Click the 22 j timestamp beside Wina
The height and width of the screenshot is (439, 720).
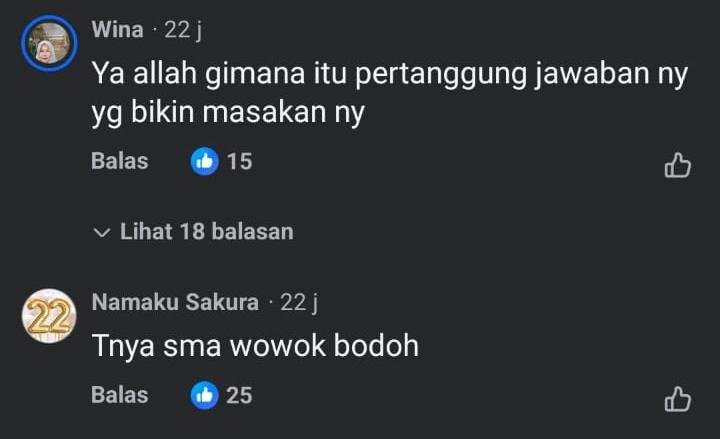click(183, 30)
